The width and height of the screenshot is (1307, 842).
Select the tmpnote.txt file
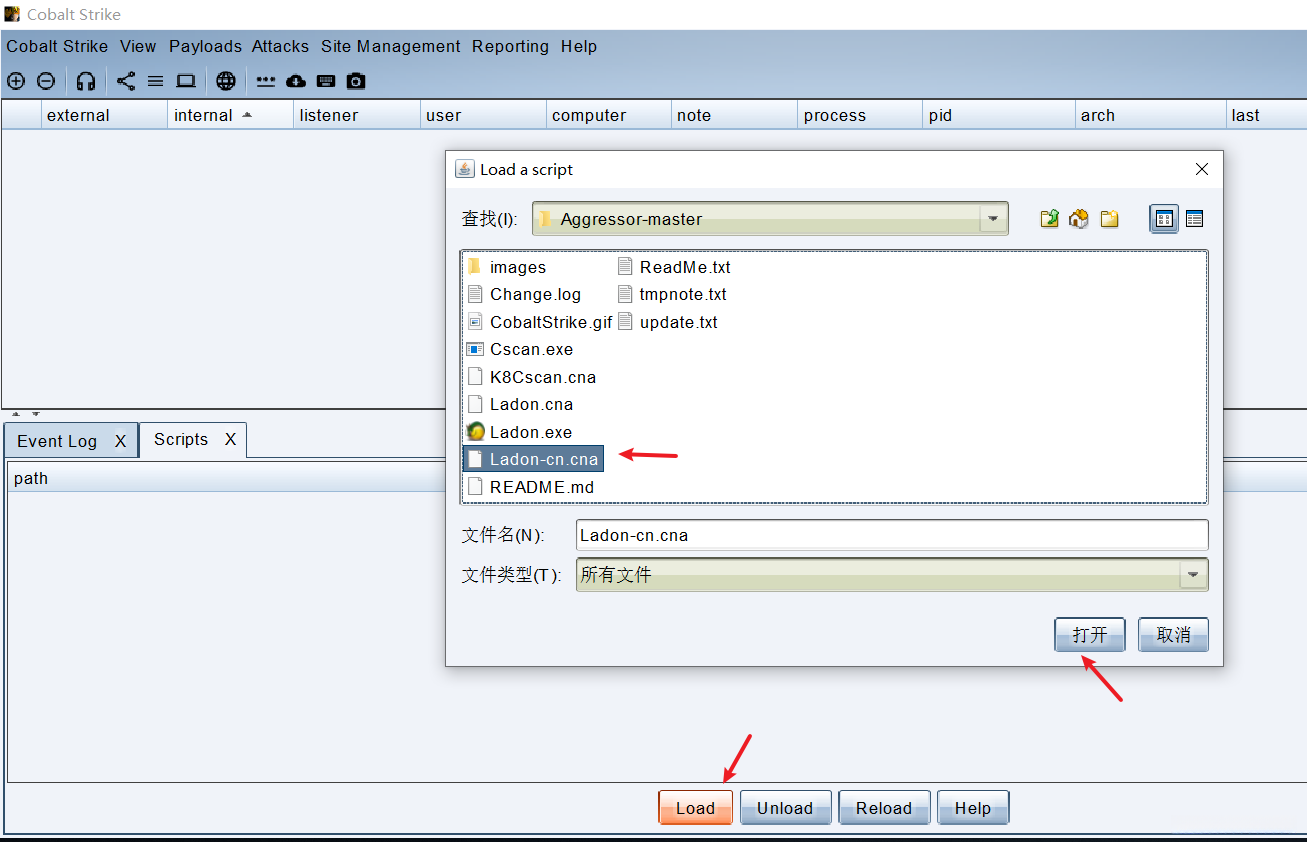(673, 294)
